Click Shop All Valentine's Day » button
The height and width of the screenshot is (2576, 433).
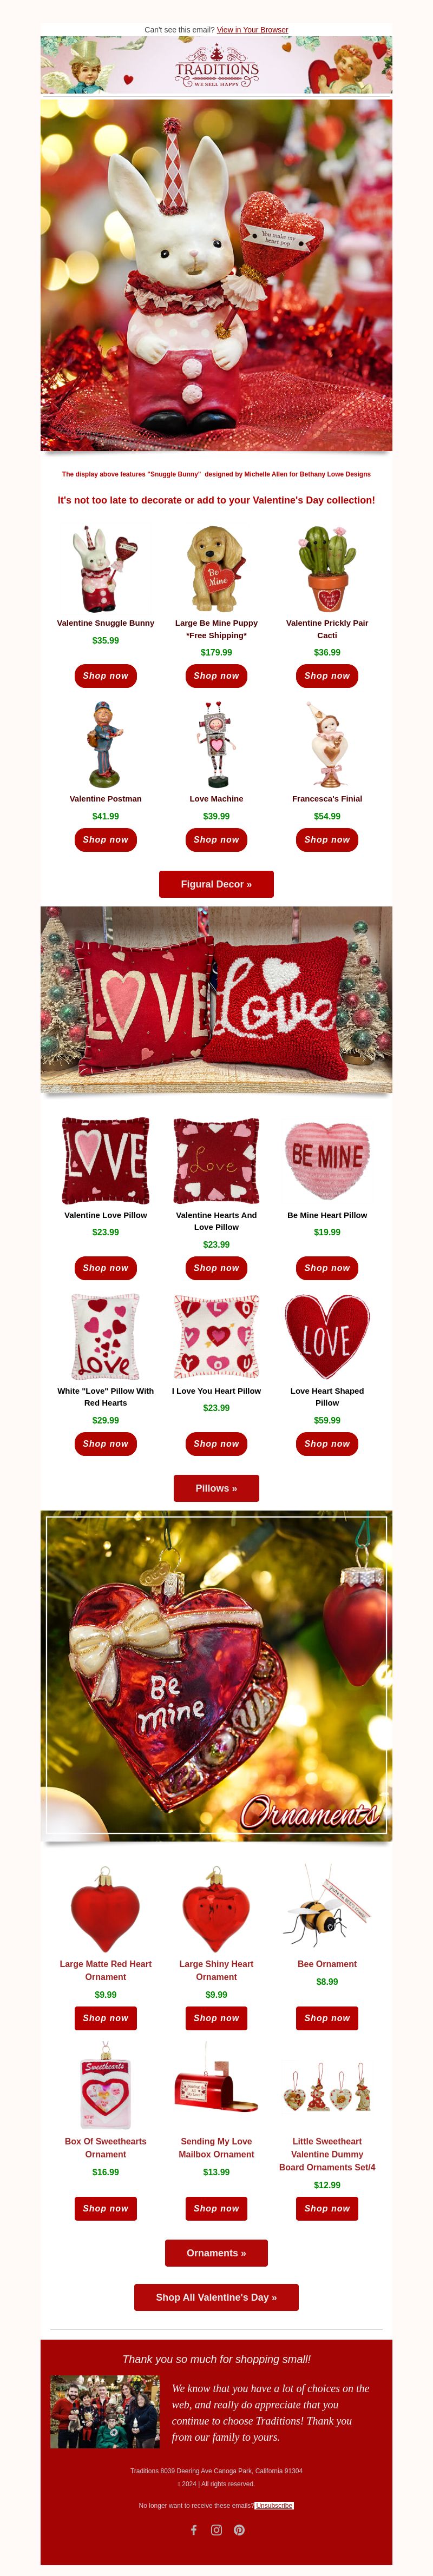click(216, 2297)
